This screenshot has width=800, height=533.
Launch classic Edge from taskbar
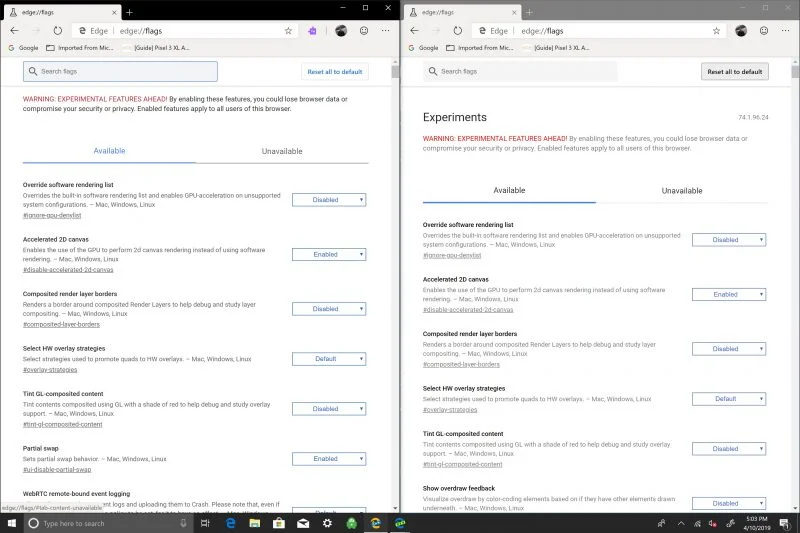click(x=231, y=523)
